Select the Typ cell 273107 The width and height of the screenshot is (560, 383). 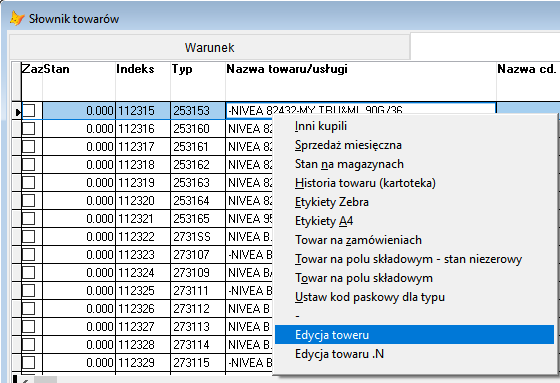coord(198,254)
